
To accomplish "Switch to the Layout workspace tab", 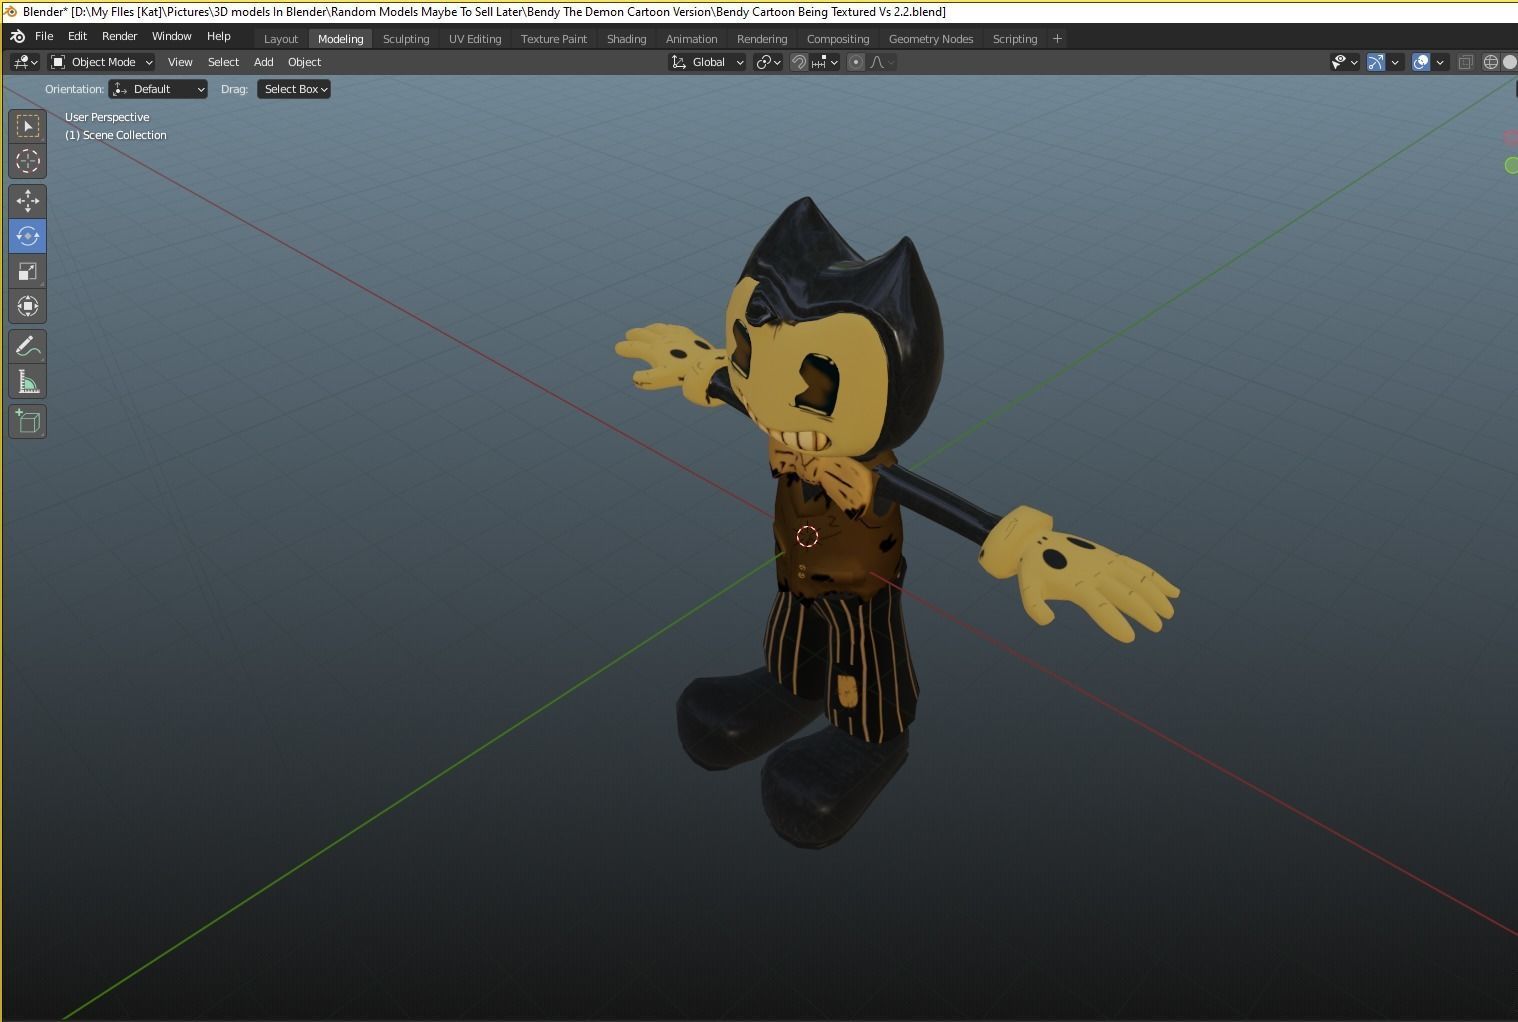I will click(x=281, y=39).
